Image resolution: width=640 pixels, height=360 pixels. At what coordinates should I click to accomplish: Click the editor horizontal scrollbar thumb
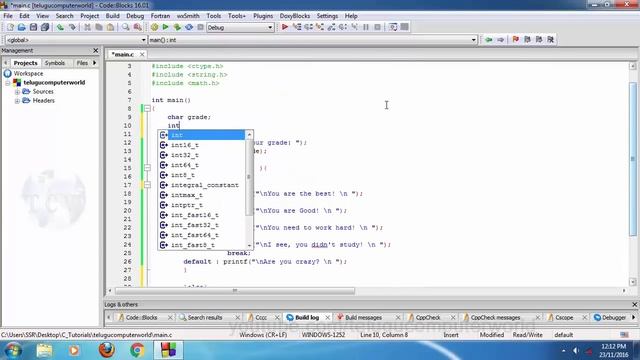(x=235, y=291)
